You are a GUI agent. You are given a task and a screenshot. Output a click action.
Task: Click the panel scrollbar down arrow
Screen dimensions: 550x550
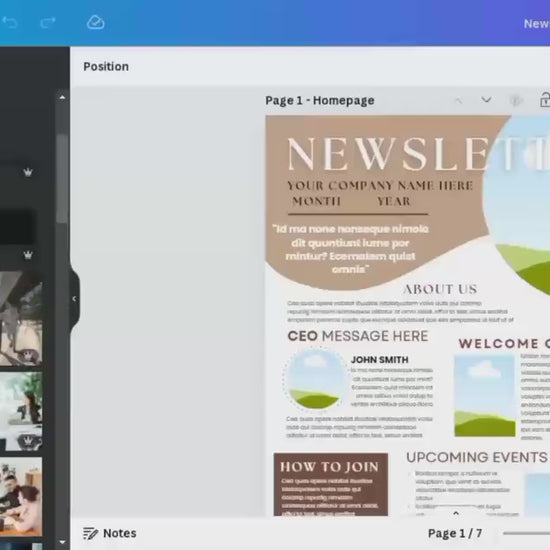(x=62, y=542)
